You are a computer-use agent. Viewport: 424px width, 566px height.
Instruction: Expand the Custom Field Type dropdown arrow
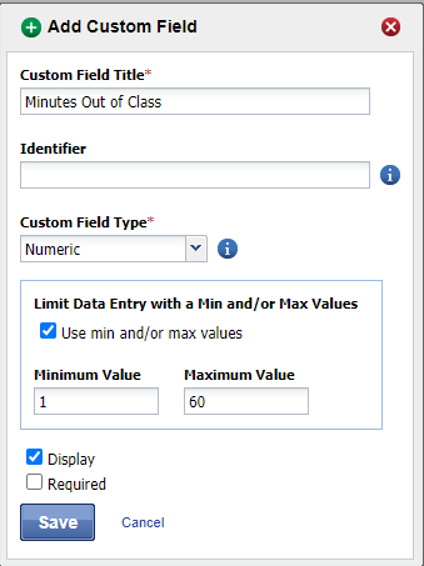pos(196,249)
